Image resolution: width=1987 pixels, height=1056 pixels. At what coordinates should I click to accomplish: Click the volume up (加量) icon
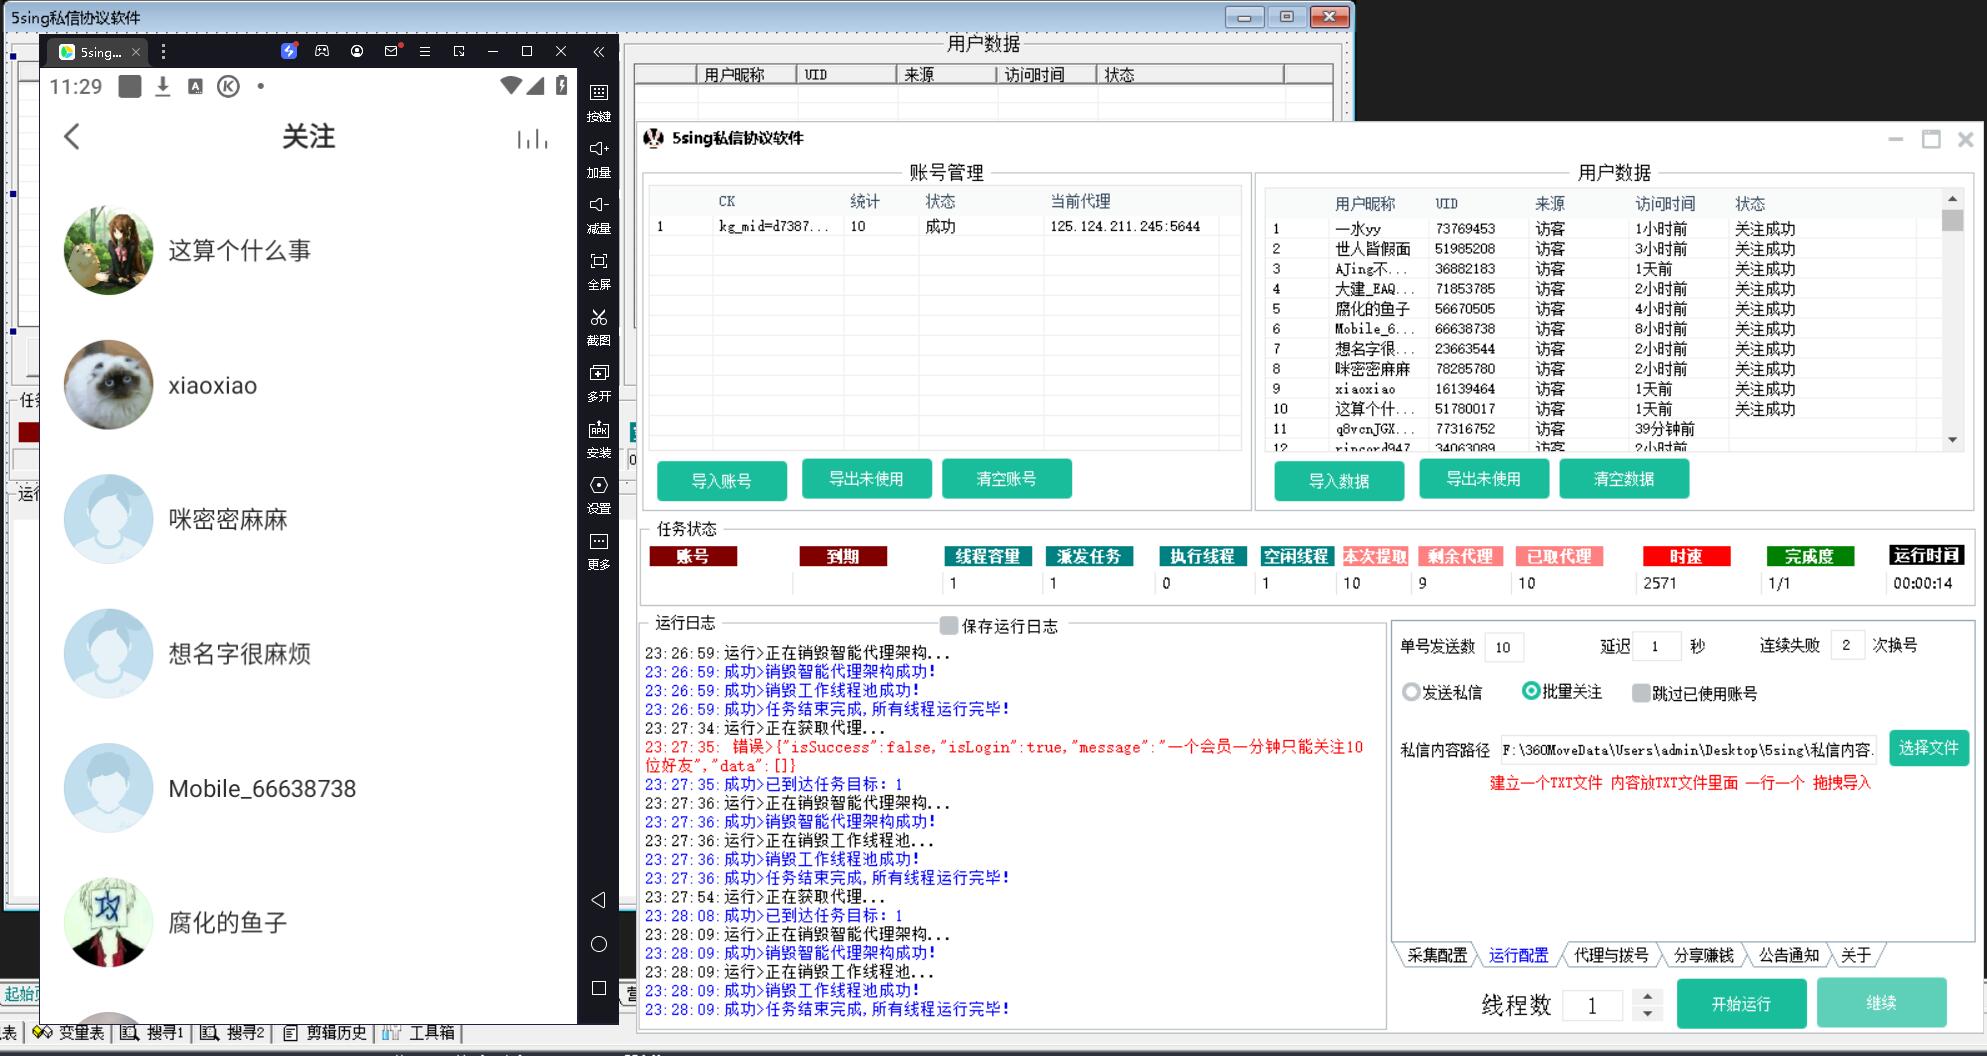click(599, 149)
